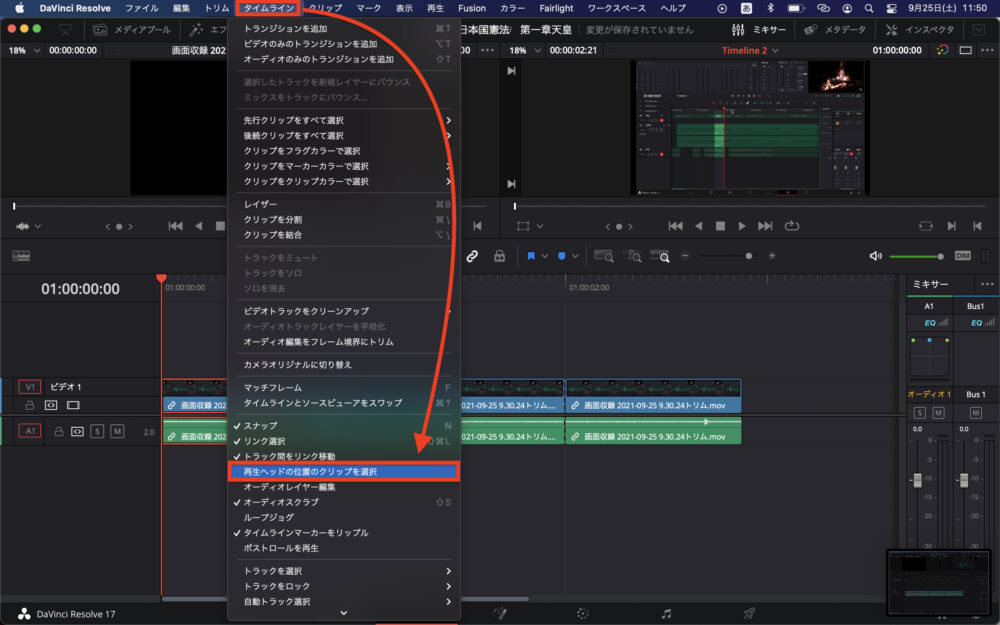Click the detail zoom icon
Viewport: 1000px width, 625px height.
[632, 256]
